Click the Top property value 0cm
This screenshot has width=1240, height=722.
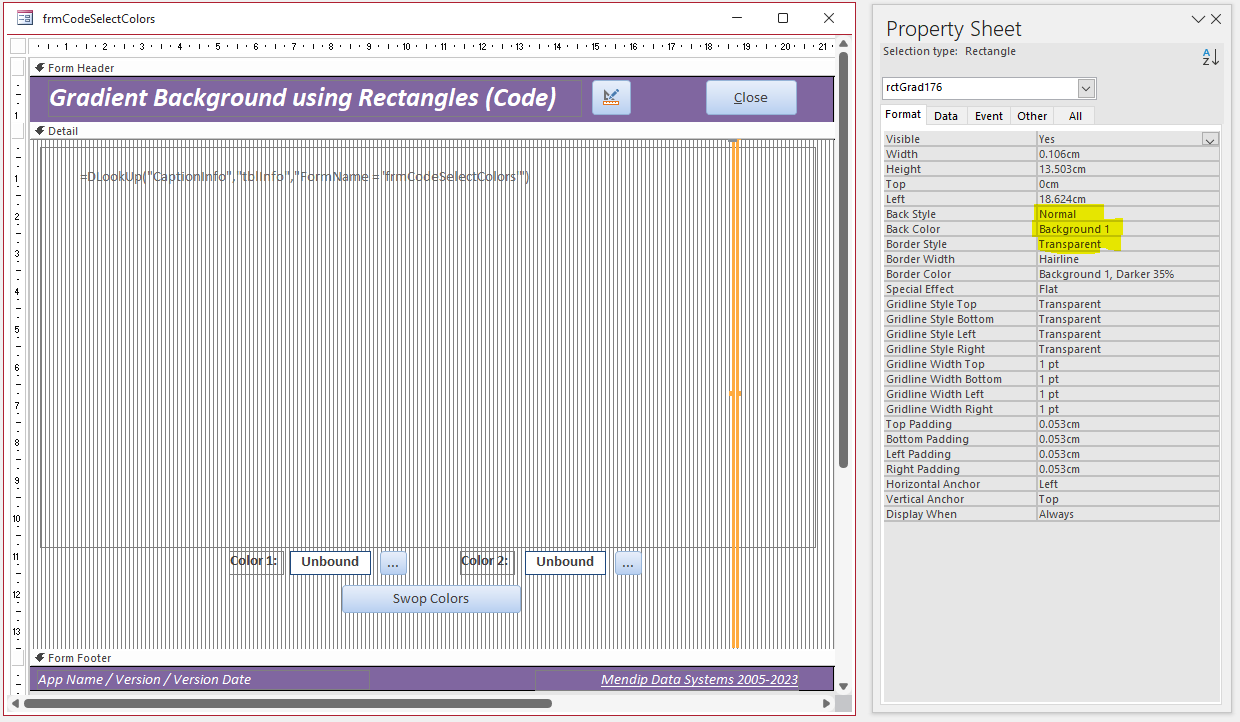(x=1128, y=184)
